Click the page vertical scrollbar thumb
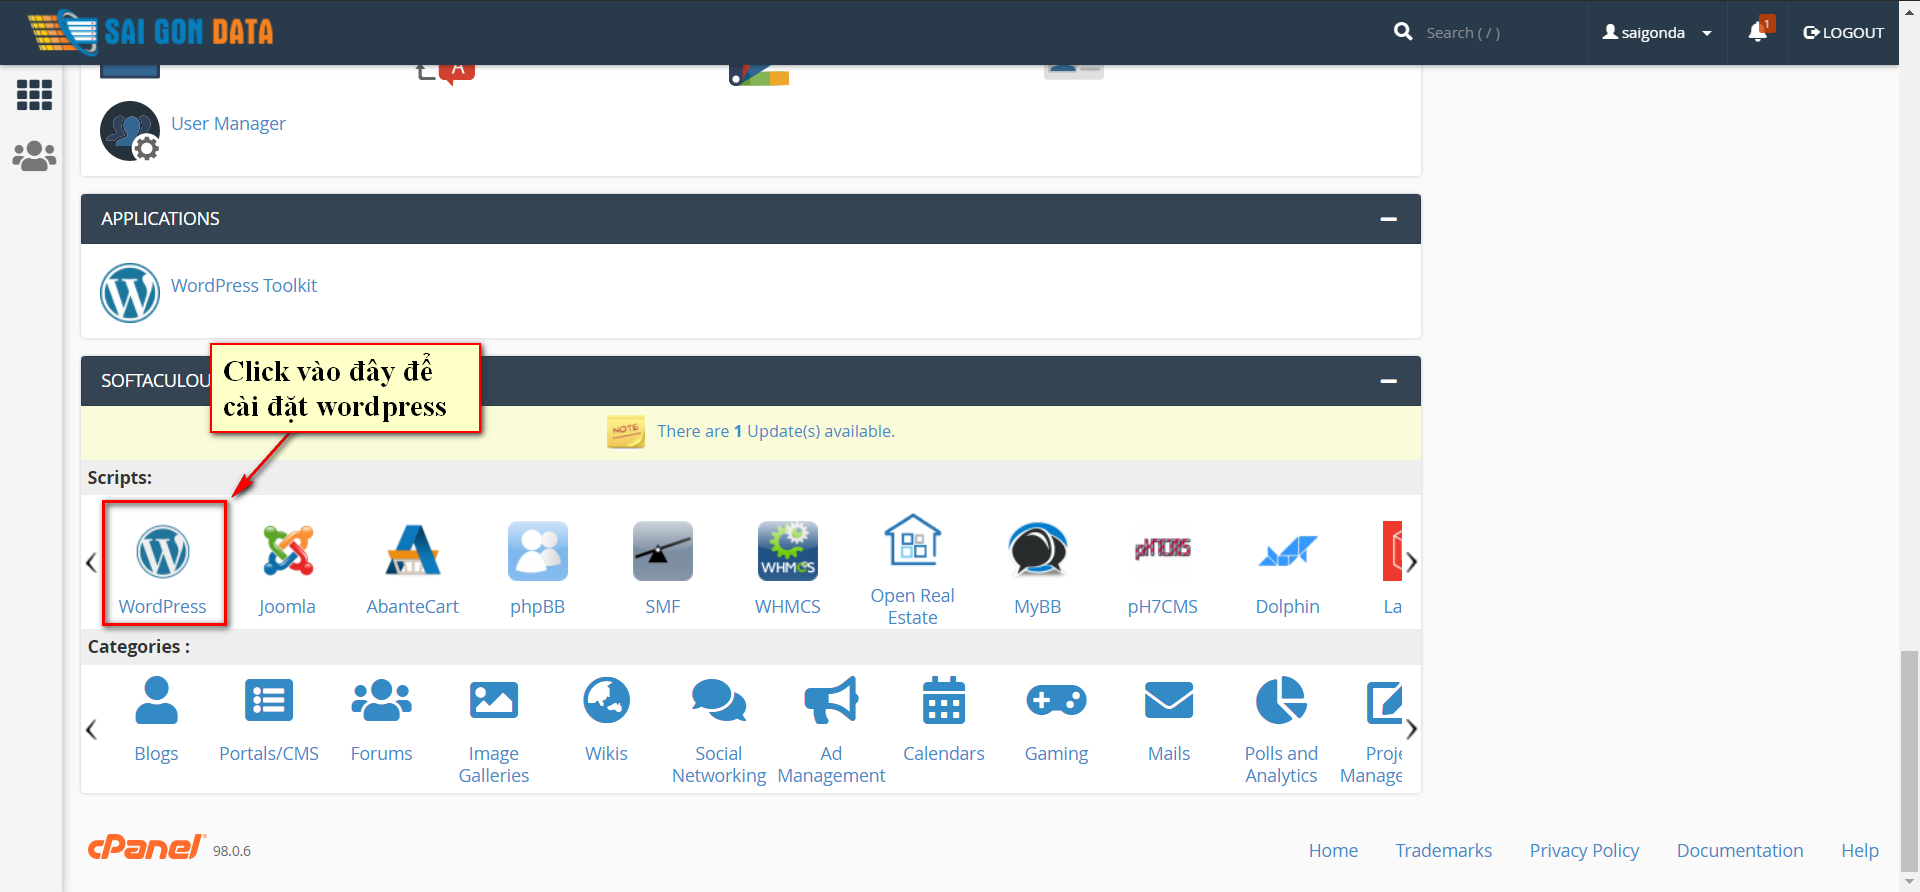The height and width of the screenshot is (892, 1920). 1909,761
